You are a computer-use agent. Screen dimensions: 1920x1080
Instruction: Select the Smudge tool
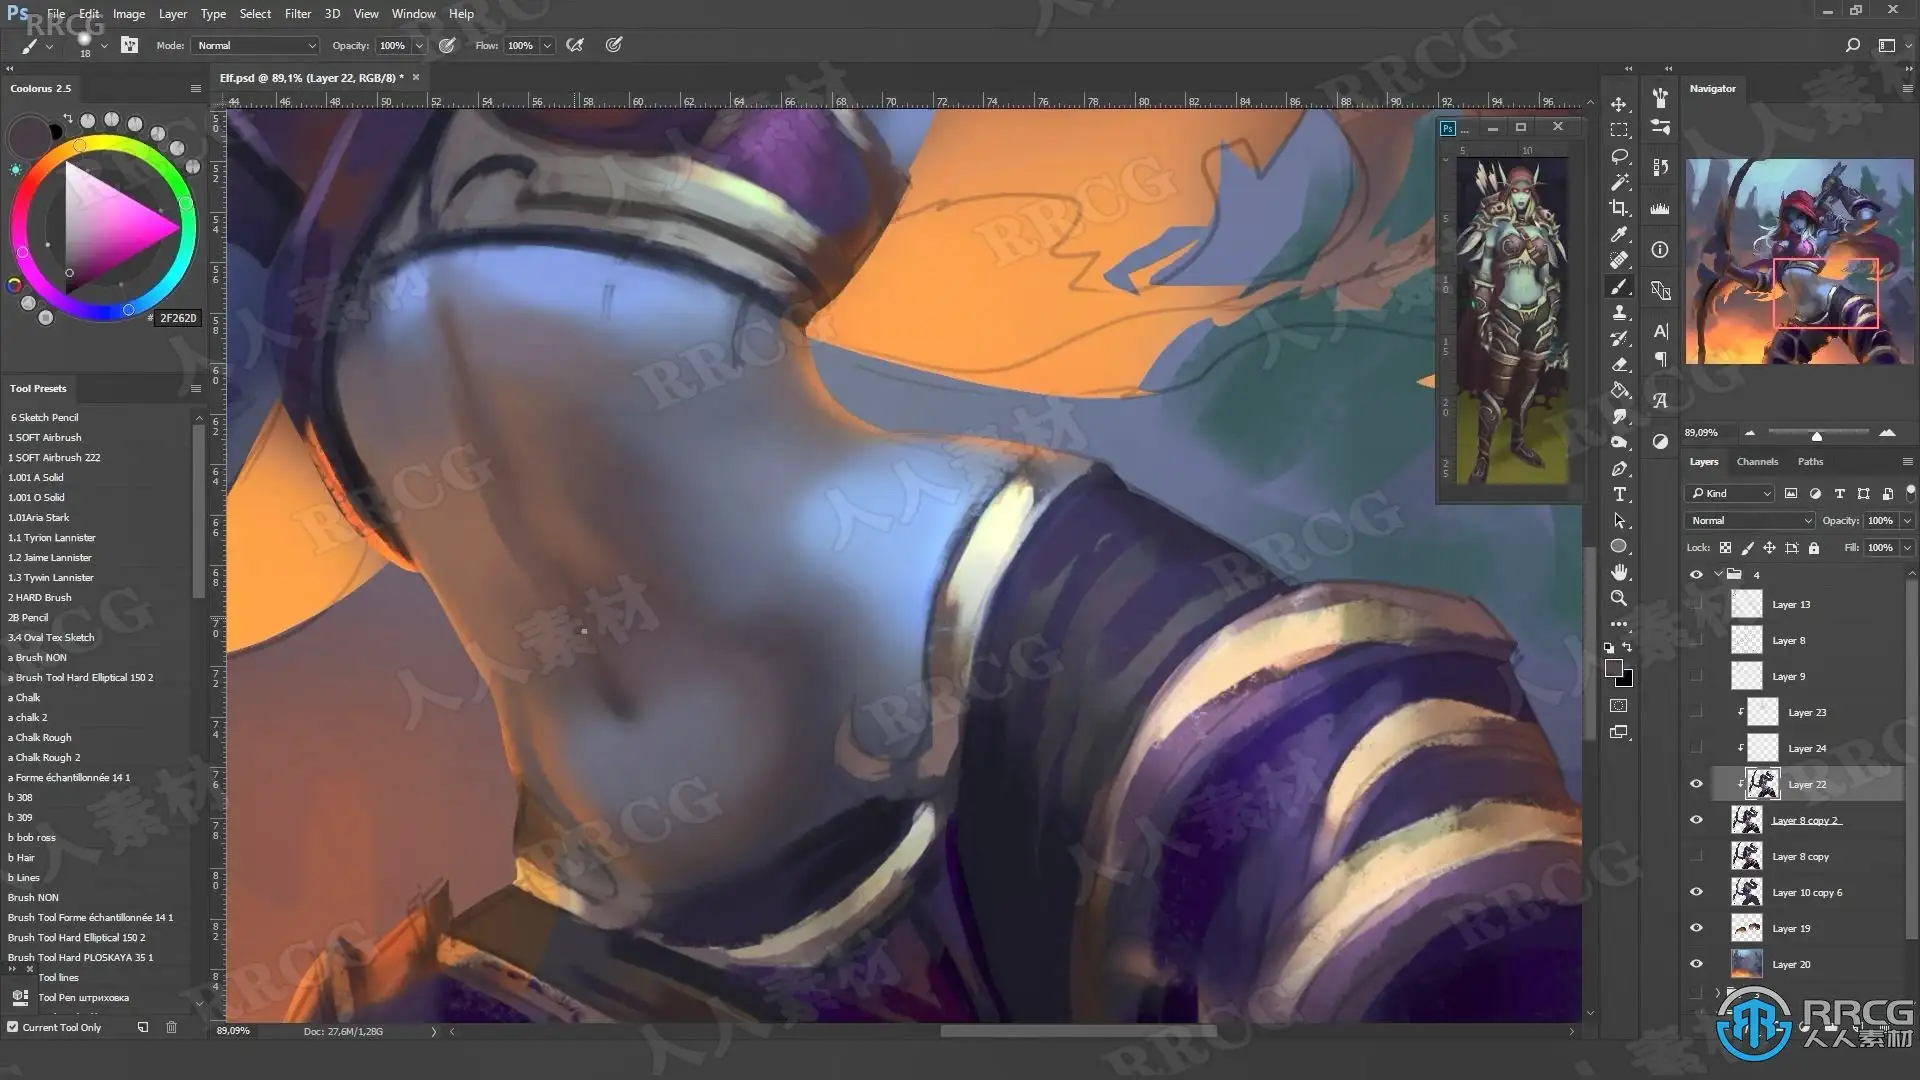point(1619,417)
